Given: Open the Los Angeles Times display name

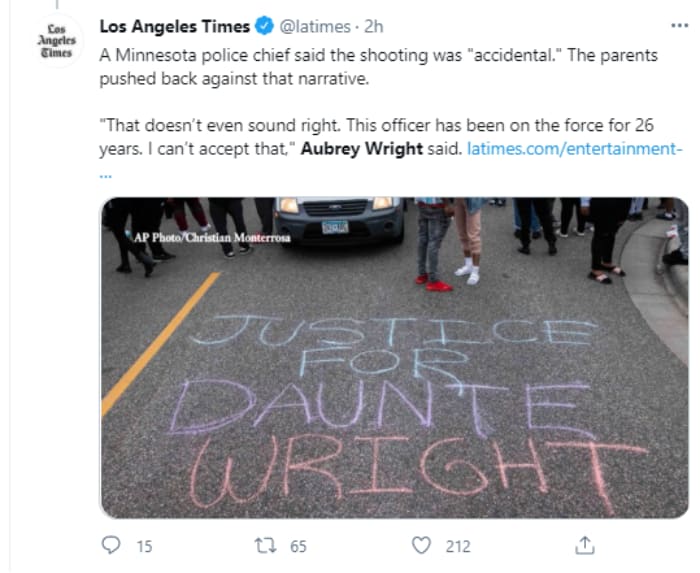Looking at the screenshot, I should click(x=176, y=26).
